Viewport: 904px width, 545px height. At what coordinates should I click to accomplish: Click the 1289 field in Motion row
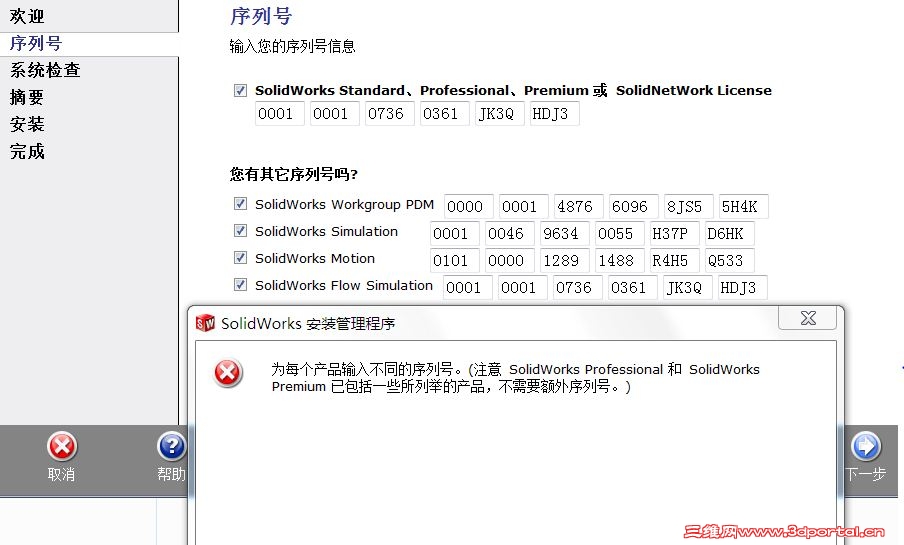tap(565, 261)
